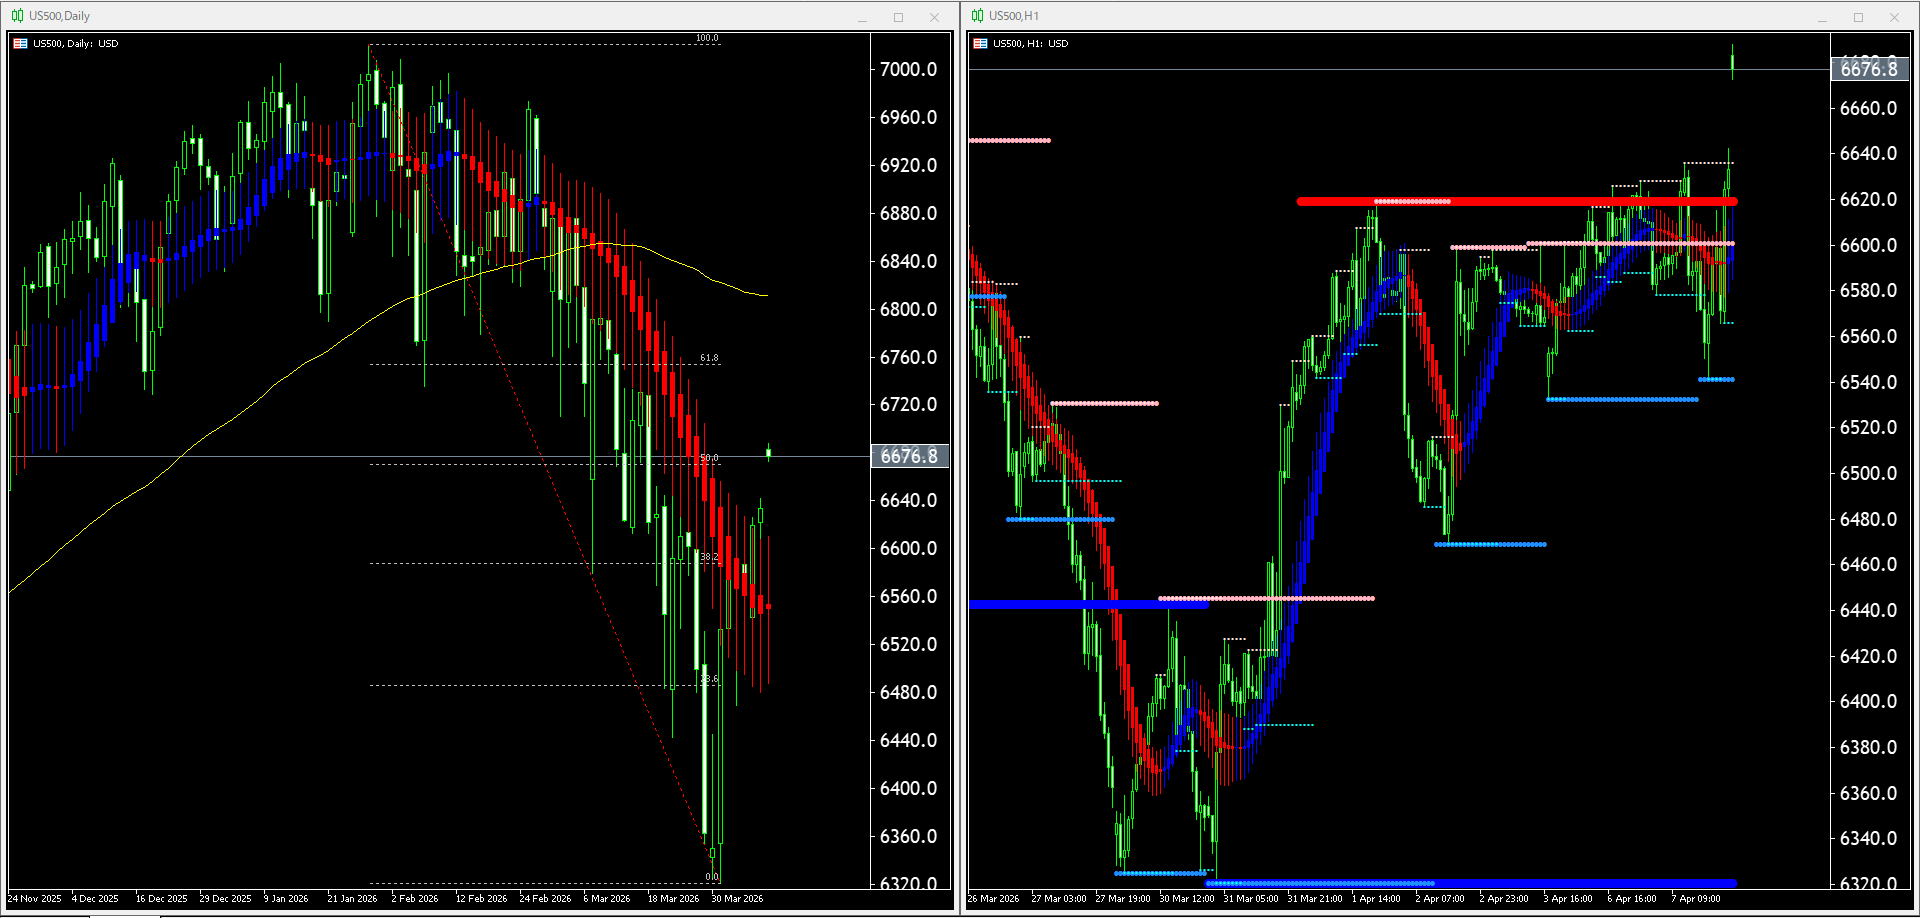Maximize the US500,H1 chart window
Viewport: 1920px width, 918px height.
pos(1858,17)
